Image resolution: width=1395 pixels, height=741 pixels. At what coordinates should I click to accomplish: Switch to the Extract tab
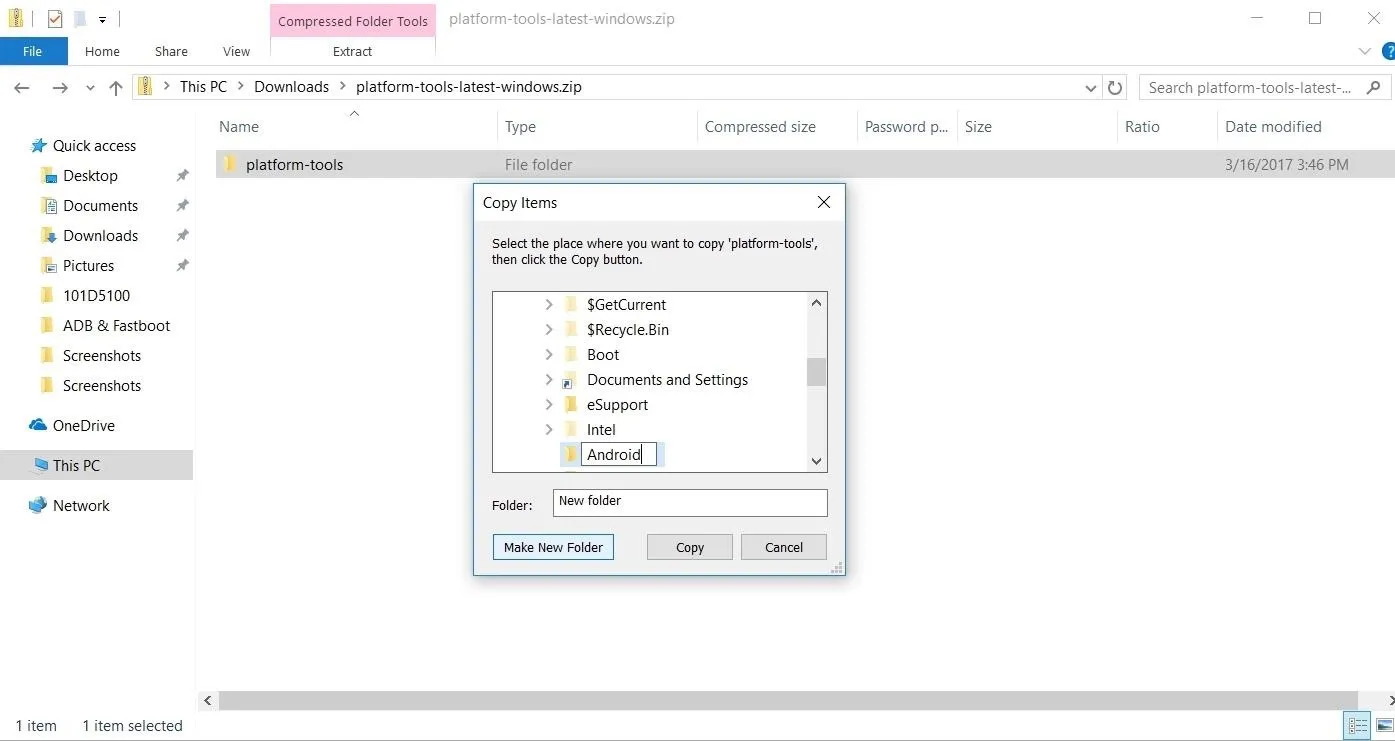352,51
